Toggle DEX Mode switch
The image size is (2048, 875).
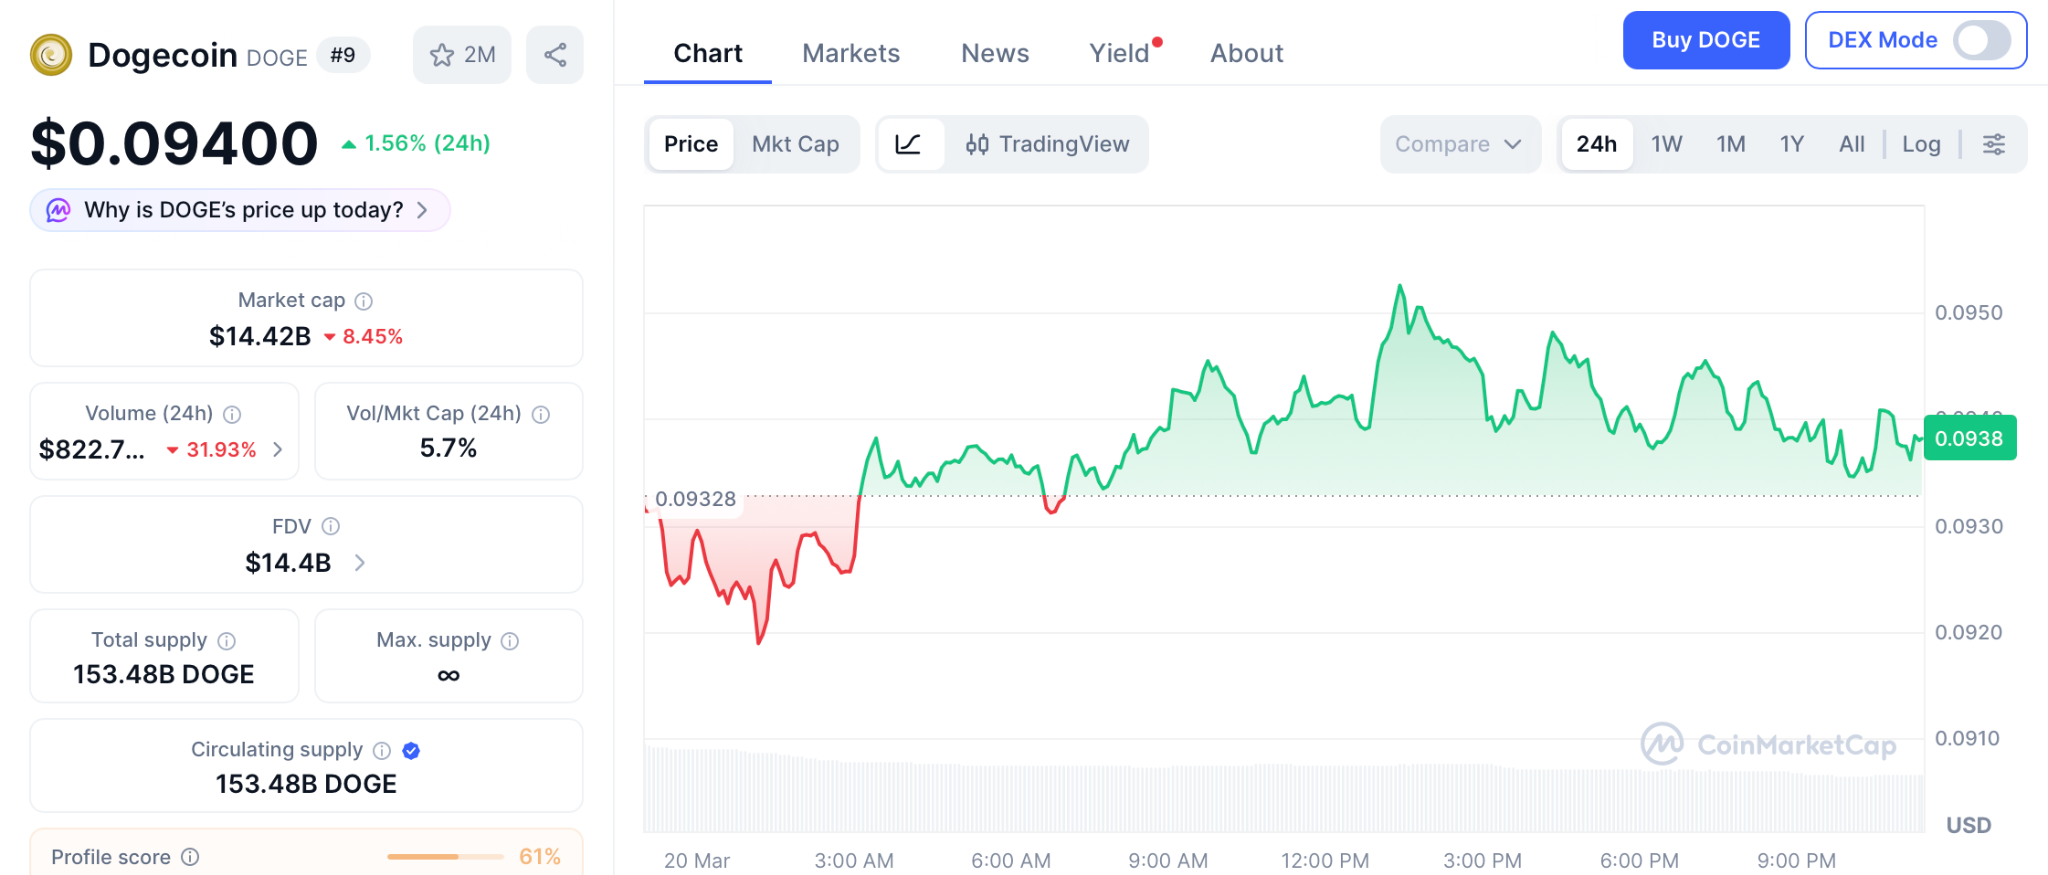coord(1982,40)
